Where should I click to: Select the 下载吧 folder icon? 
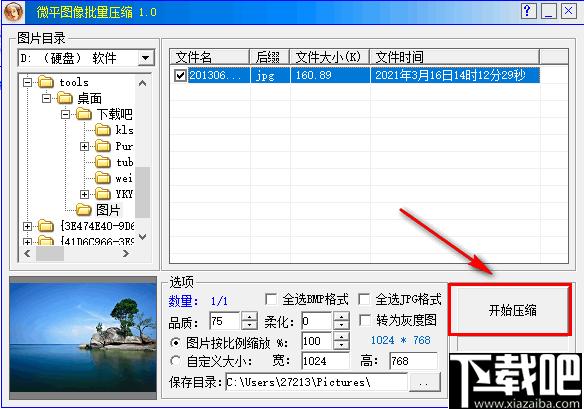point(84,114)
